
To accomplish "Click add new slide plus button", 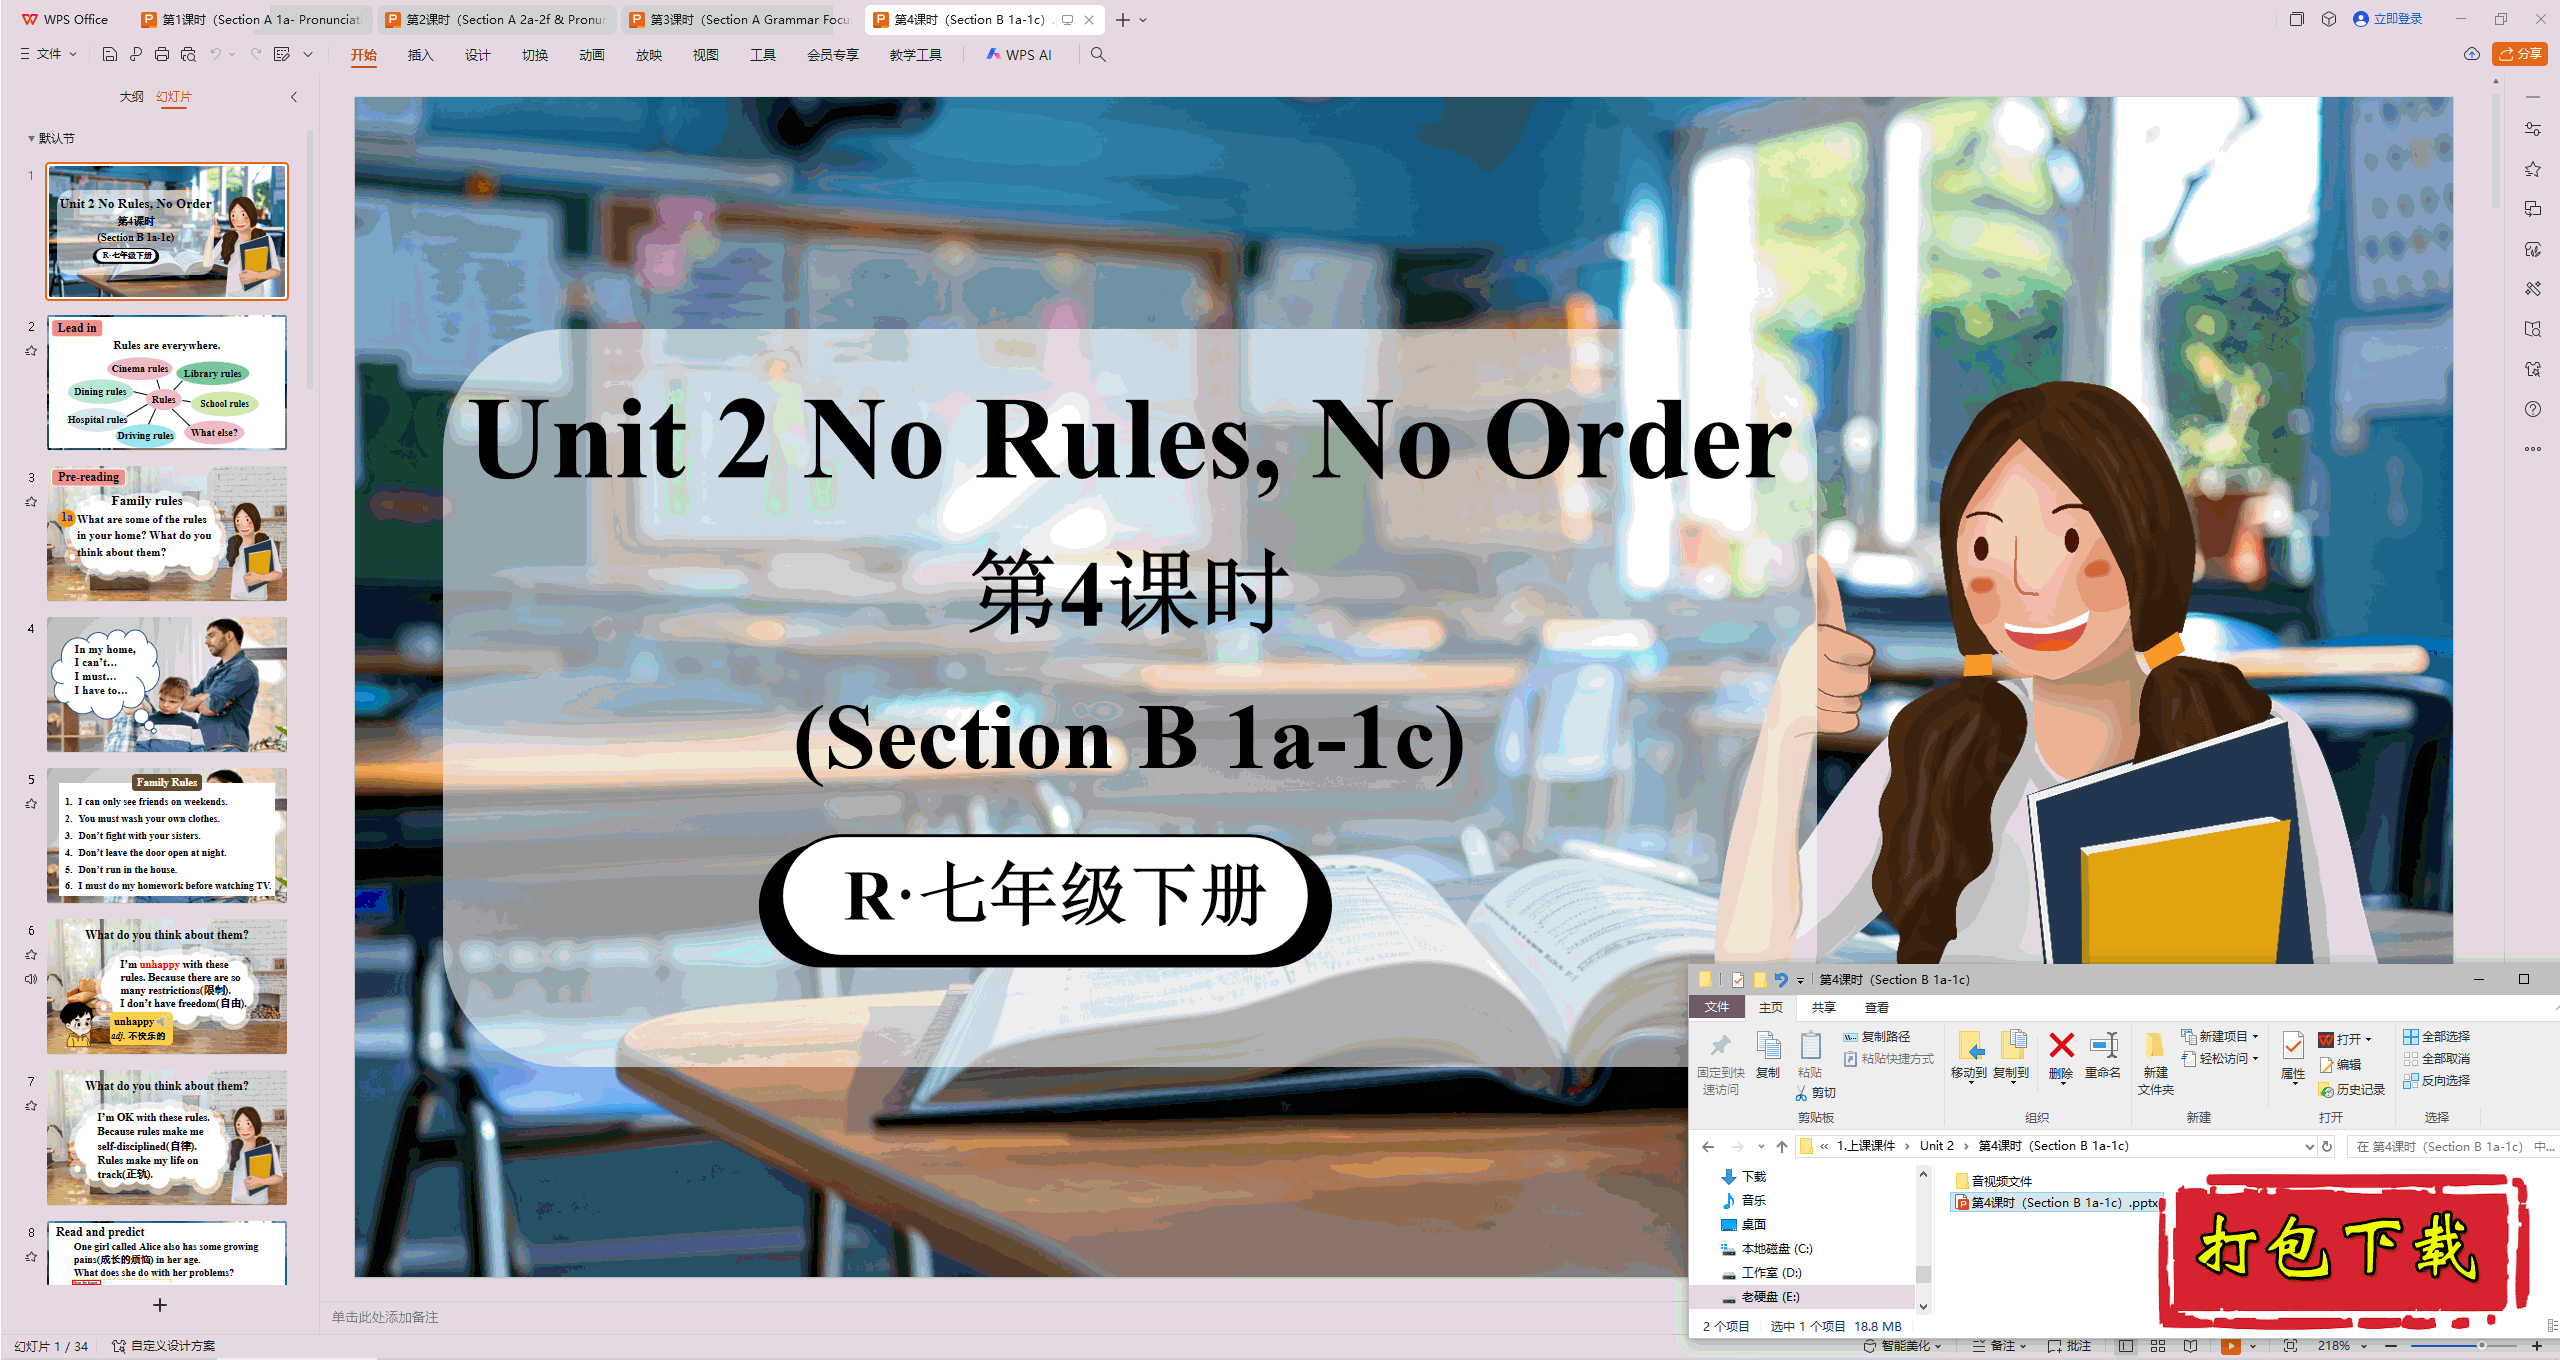I will point(160,1305).
